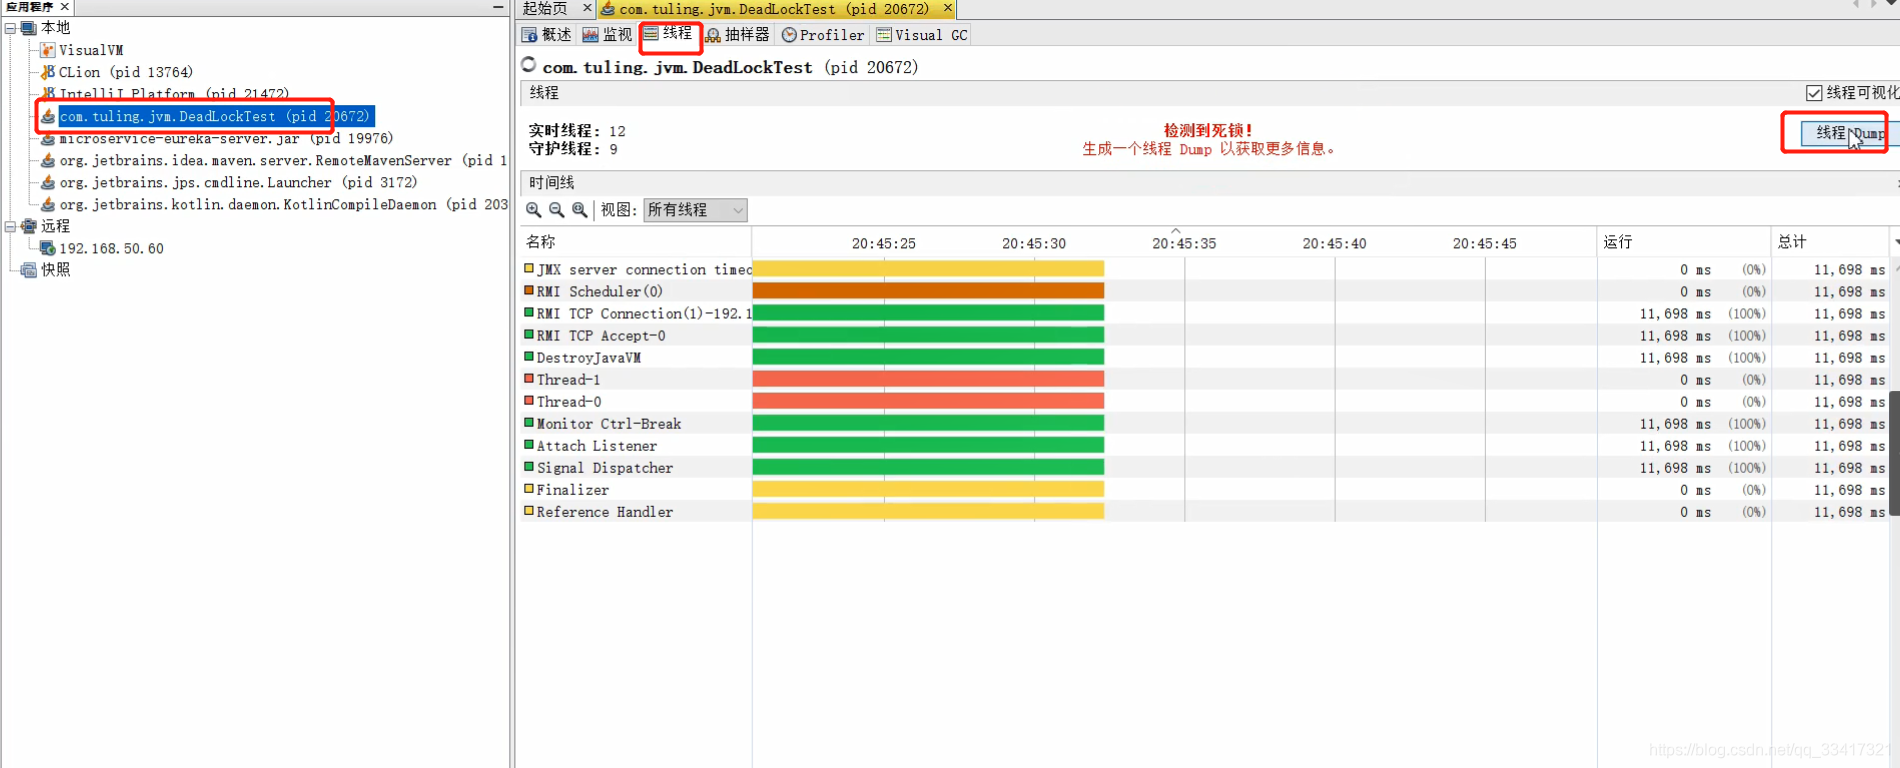1900x768 pixels.
Task: Click the remote host computer icon
Action: (47, 248)
